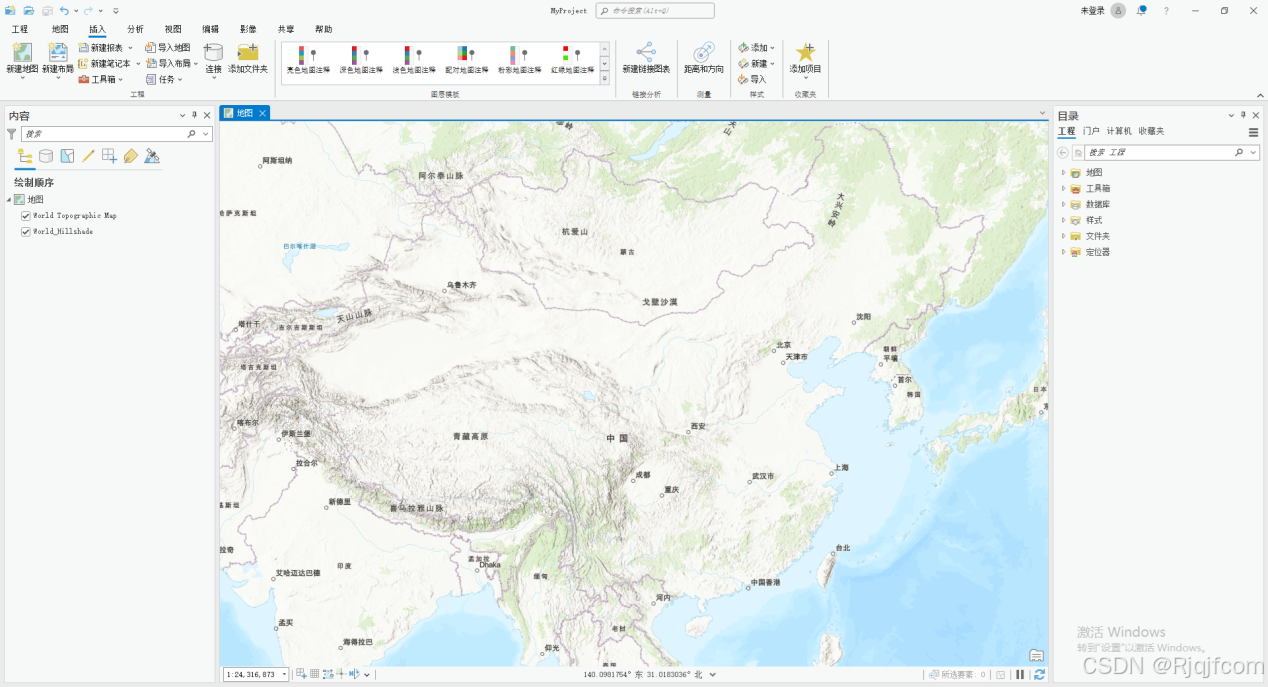Screen dimensions: 1268x687
Task: Switch Contents to List By Drawing Order
Action: point(26,156)
